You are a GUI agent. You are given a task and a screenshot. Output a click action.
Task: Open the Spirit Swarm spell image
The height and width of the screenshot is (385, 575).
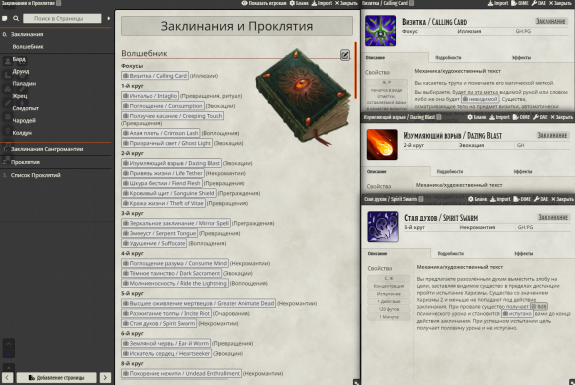383,227
